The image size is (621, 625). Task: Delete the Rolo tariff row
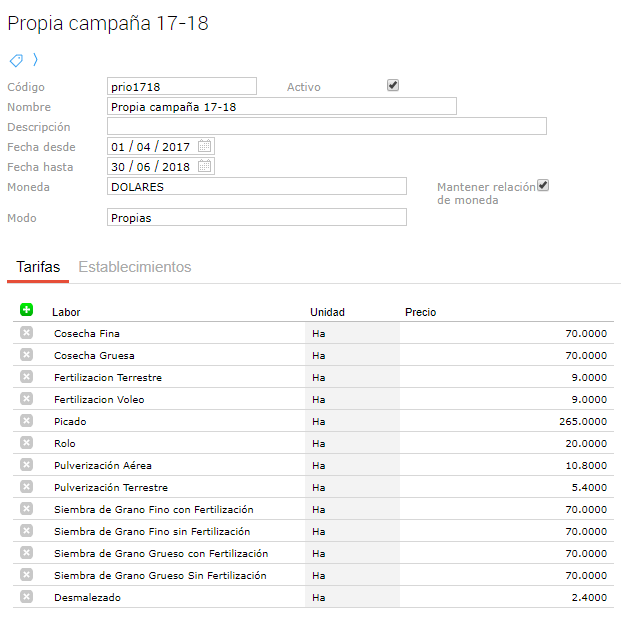pos(26,443)
